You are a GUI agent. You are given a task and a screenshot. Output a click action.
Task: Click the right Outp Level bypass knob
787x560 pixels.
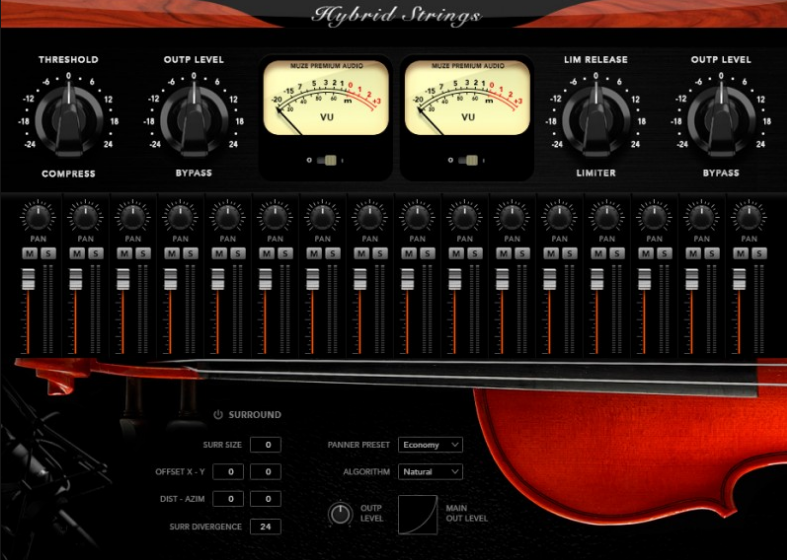[x=719, y=118]
